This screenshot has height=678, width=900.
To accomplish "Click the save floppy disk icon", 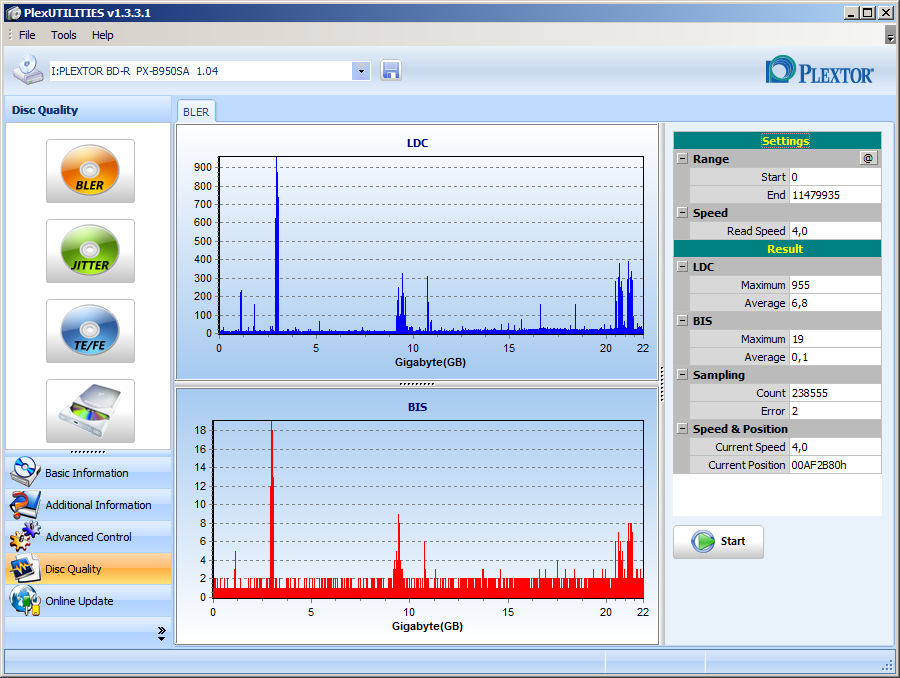I will point(390,71).
